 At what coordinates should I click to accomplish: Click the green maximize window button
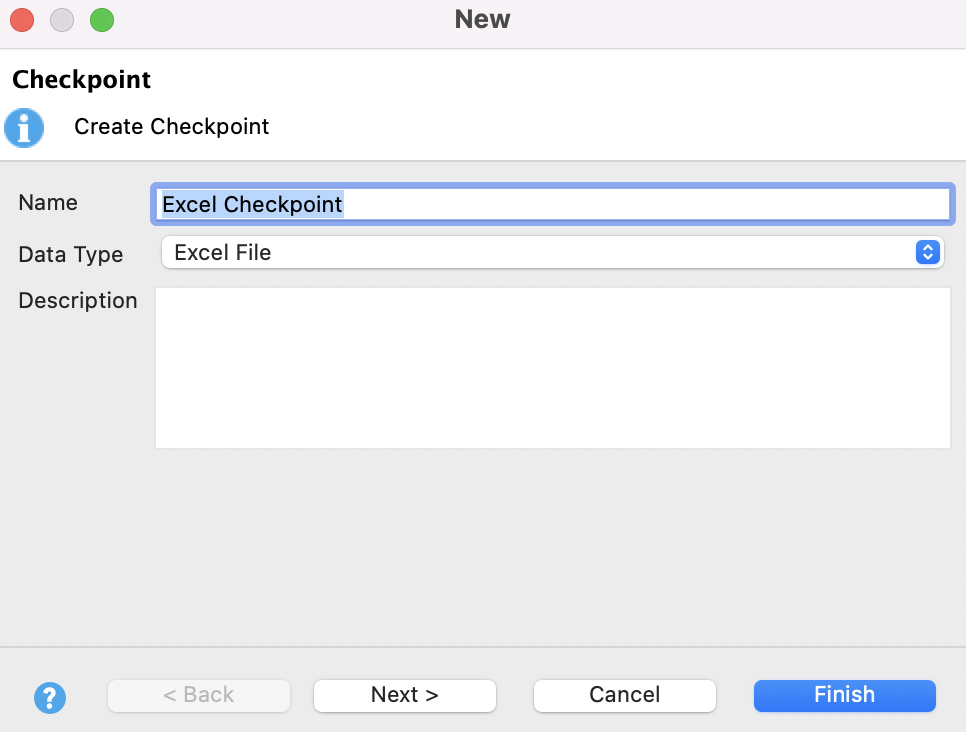click(x=102, y=20)
